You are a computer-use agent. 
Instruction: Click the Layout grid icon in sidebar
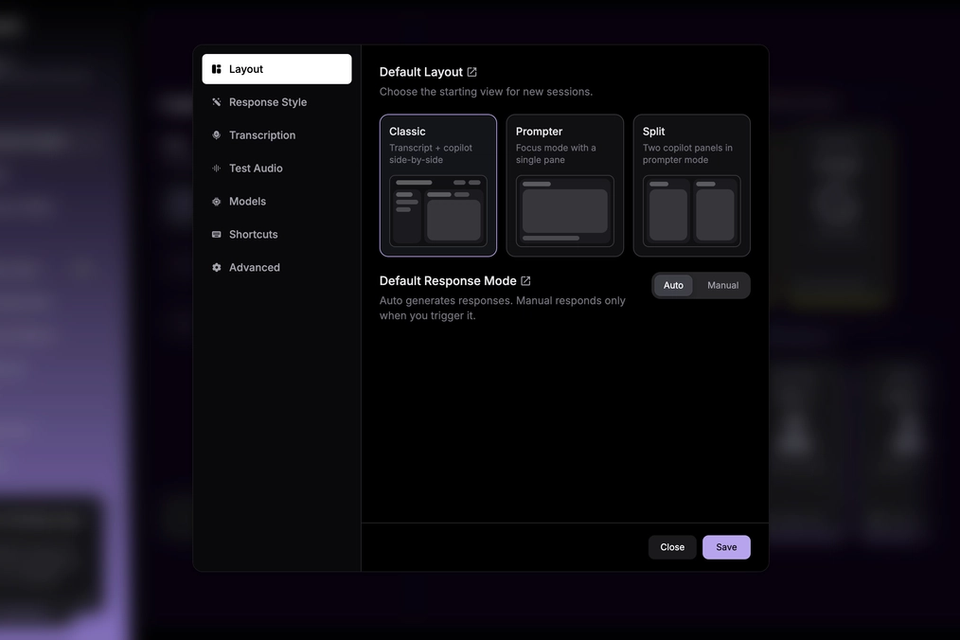coord(216,69)
